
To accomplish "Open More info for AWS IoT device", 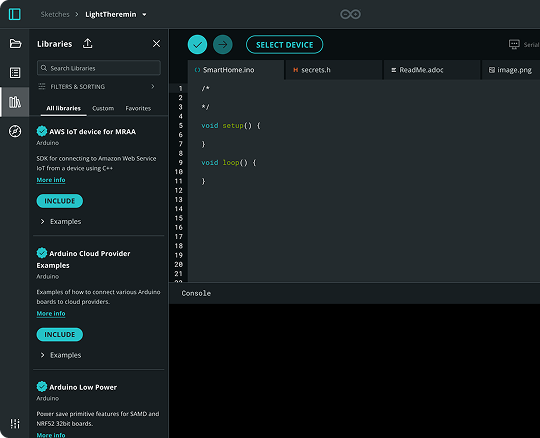I will point(51,180).
